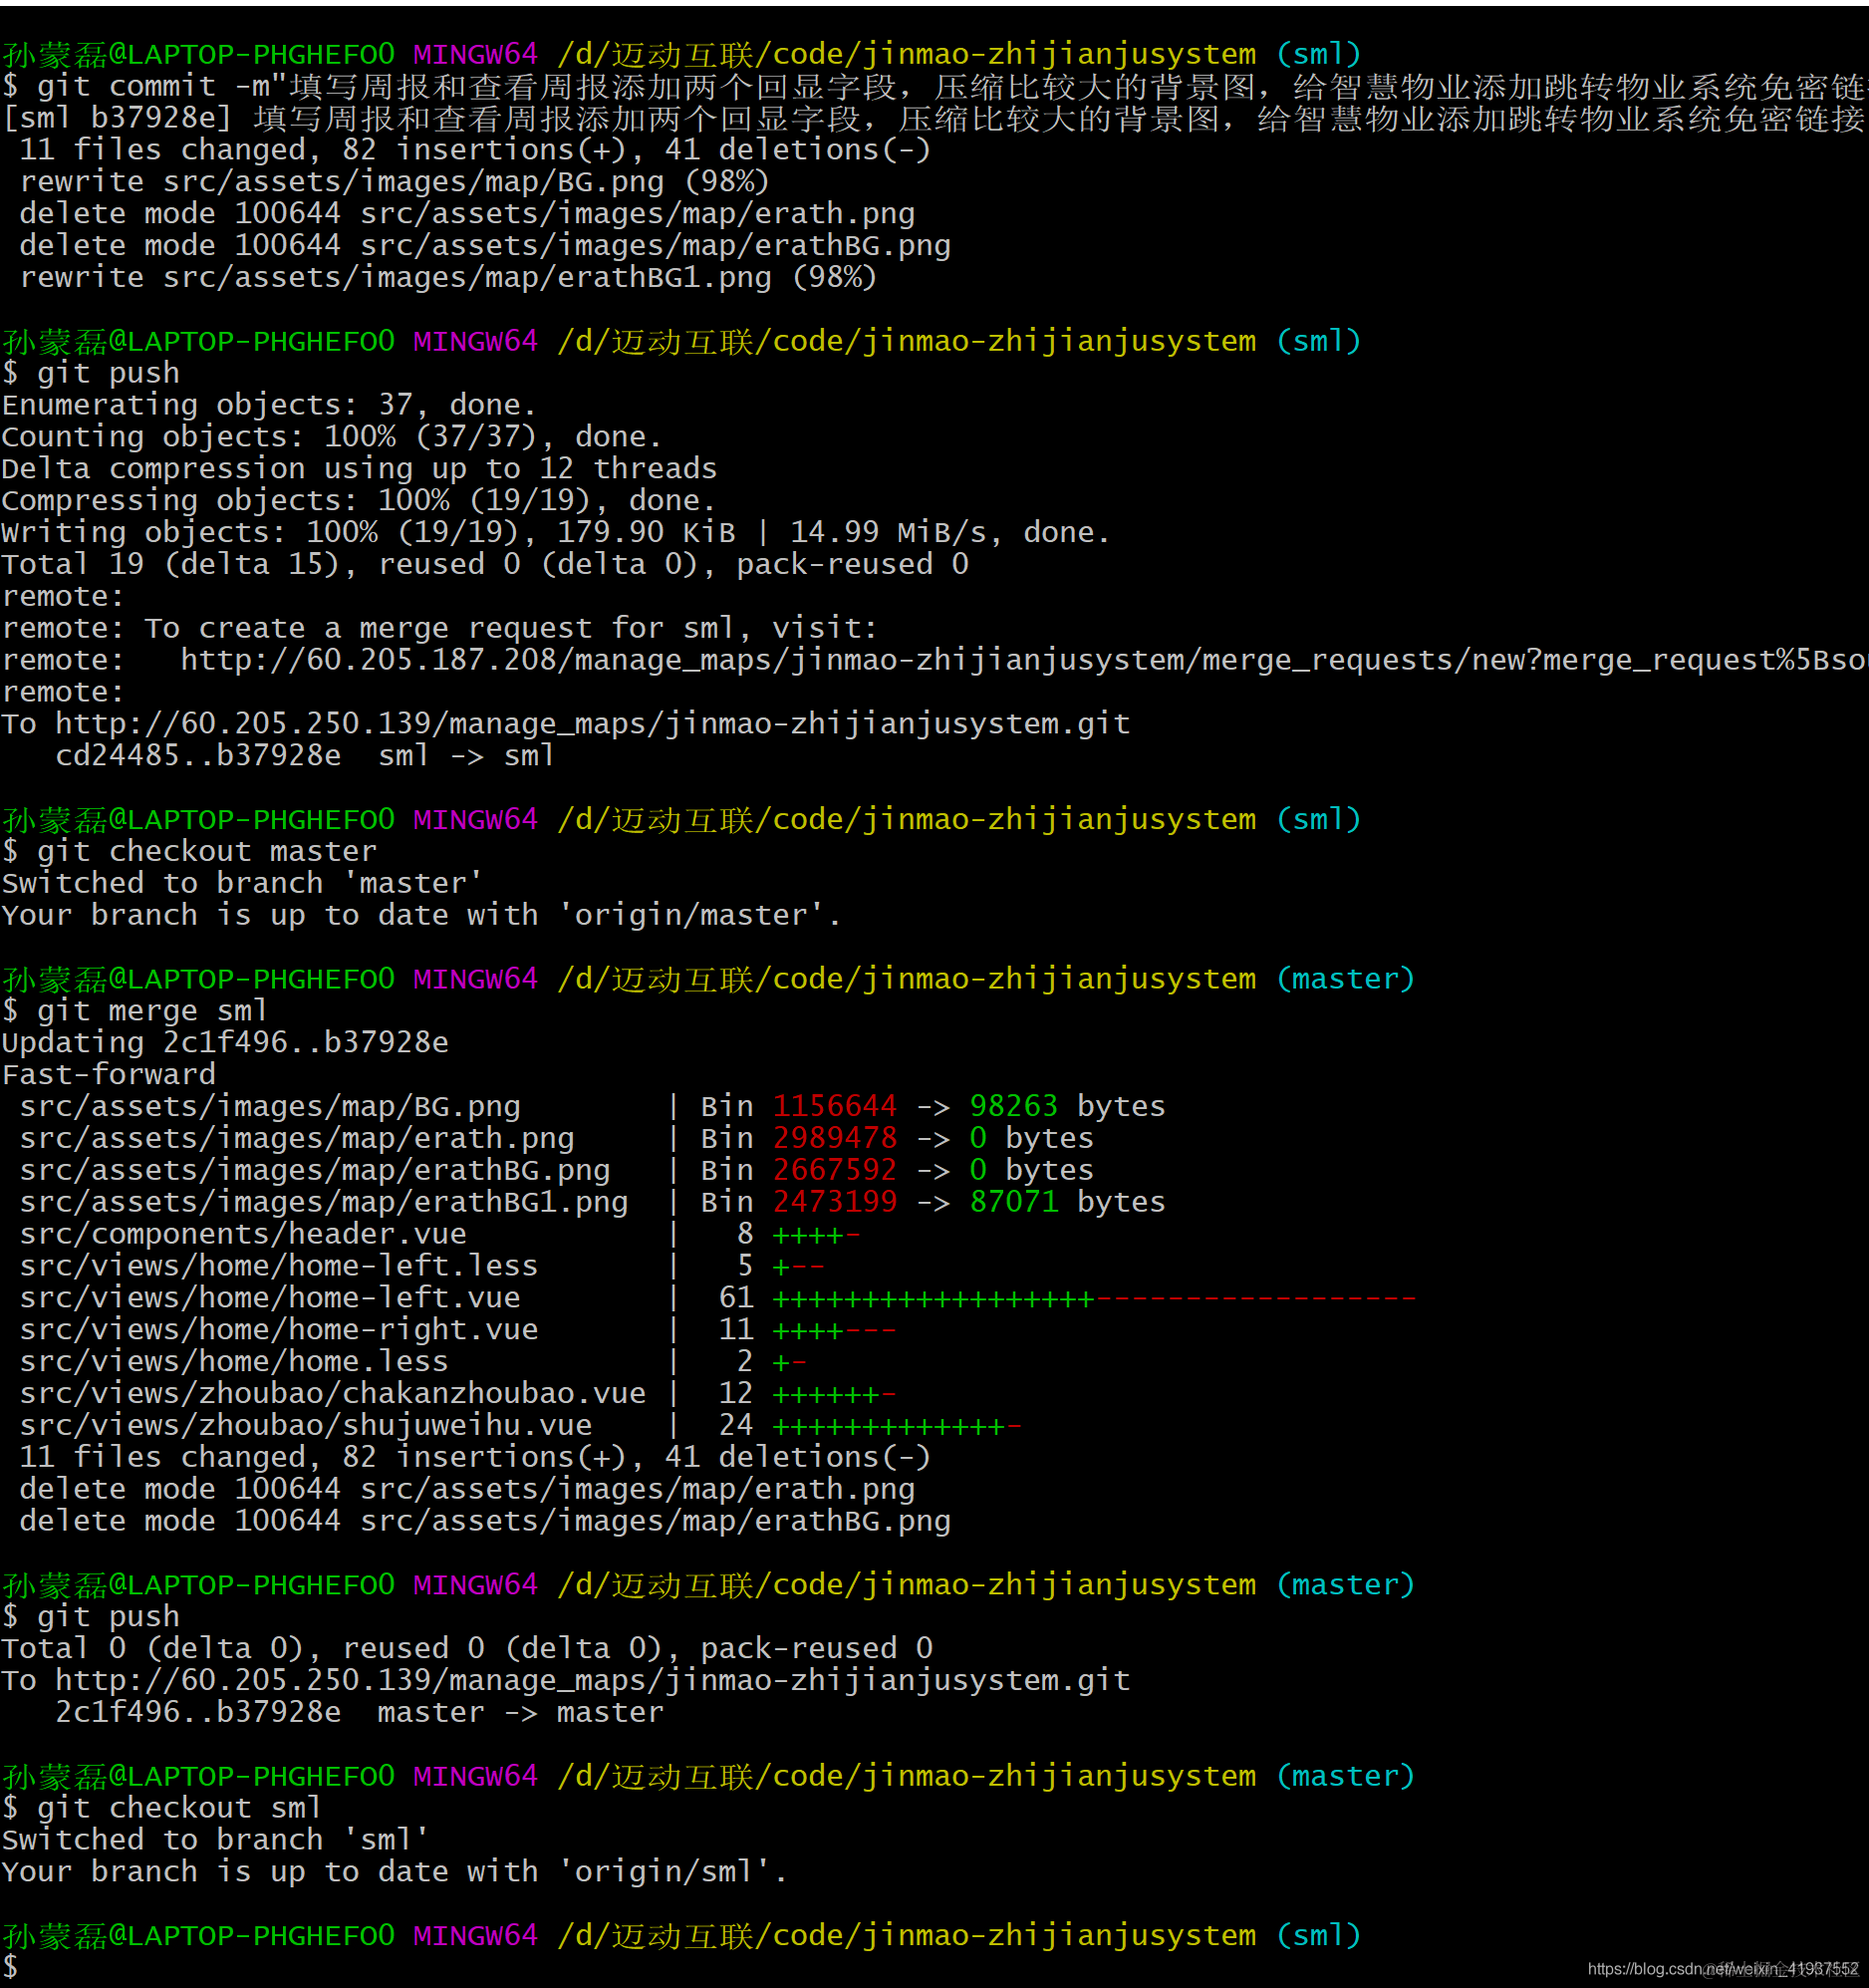Click the 'Writing objects: 100% (19/19)' line

pyautogui.click(x=556, y=533)
